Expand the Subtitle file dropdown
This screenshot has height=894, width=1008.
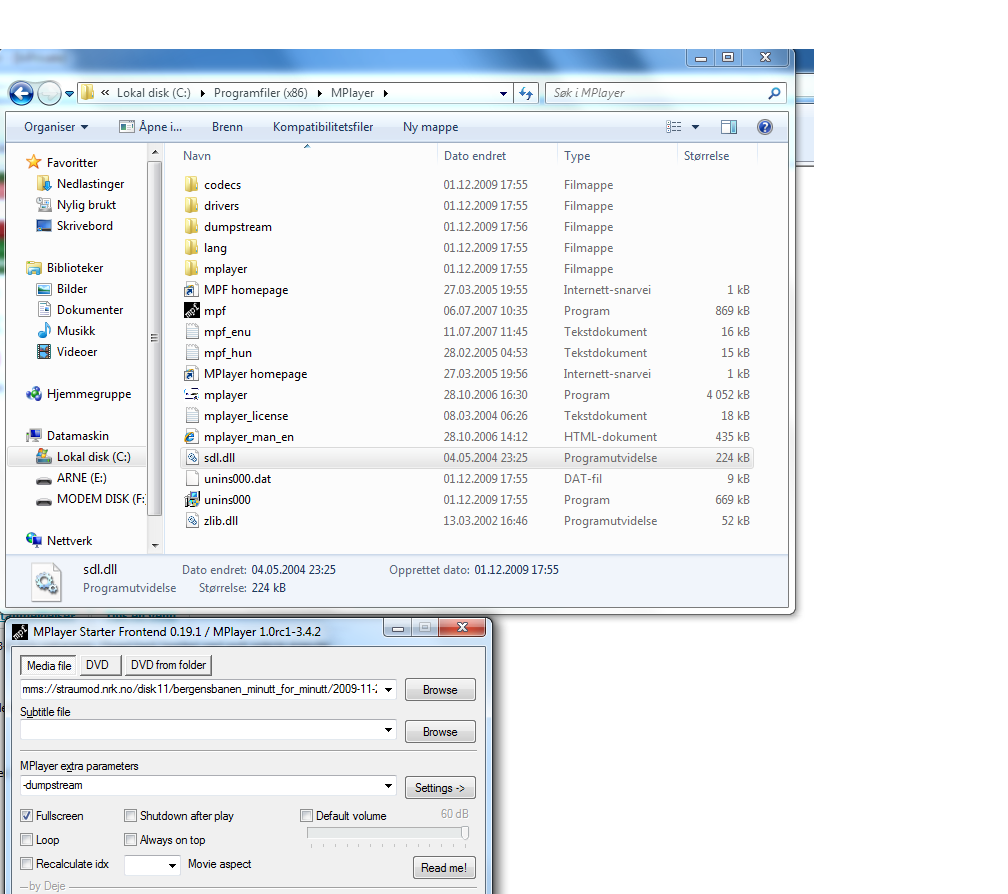pyautogui.click(x=388, y=730)
